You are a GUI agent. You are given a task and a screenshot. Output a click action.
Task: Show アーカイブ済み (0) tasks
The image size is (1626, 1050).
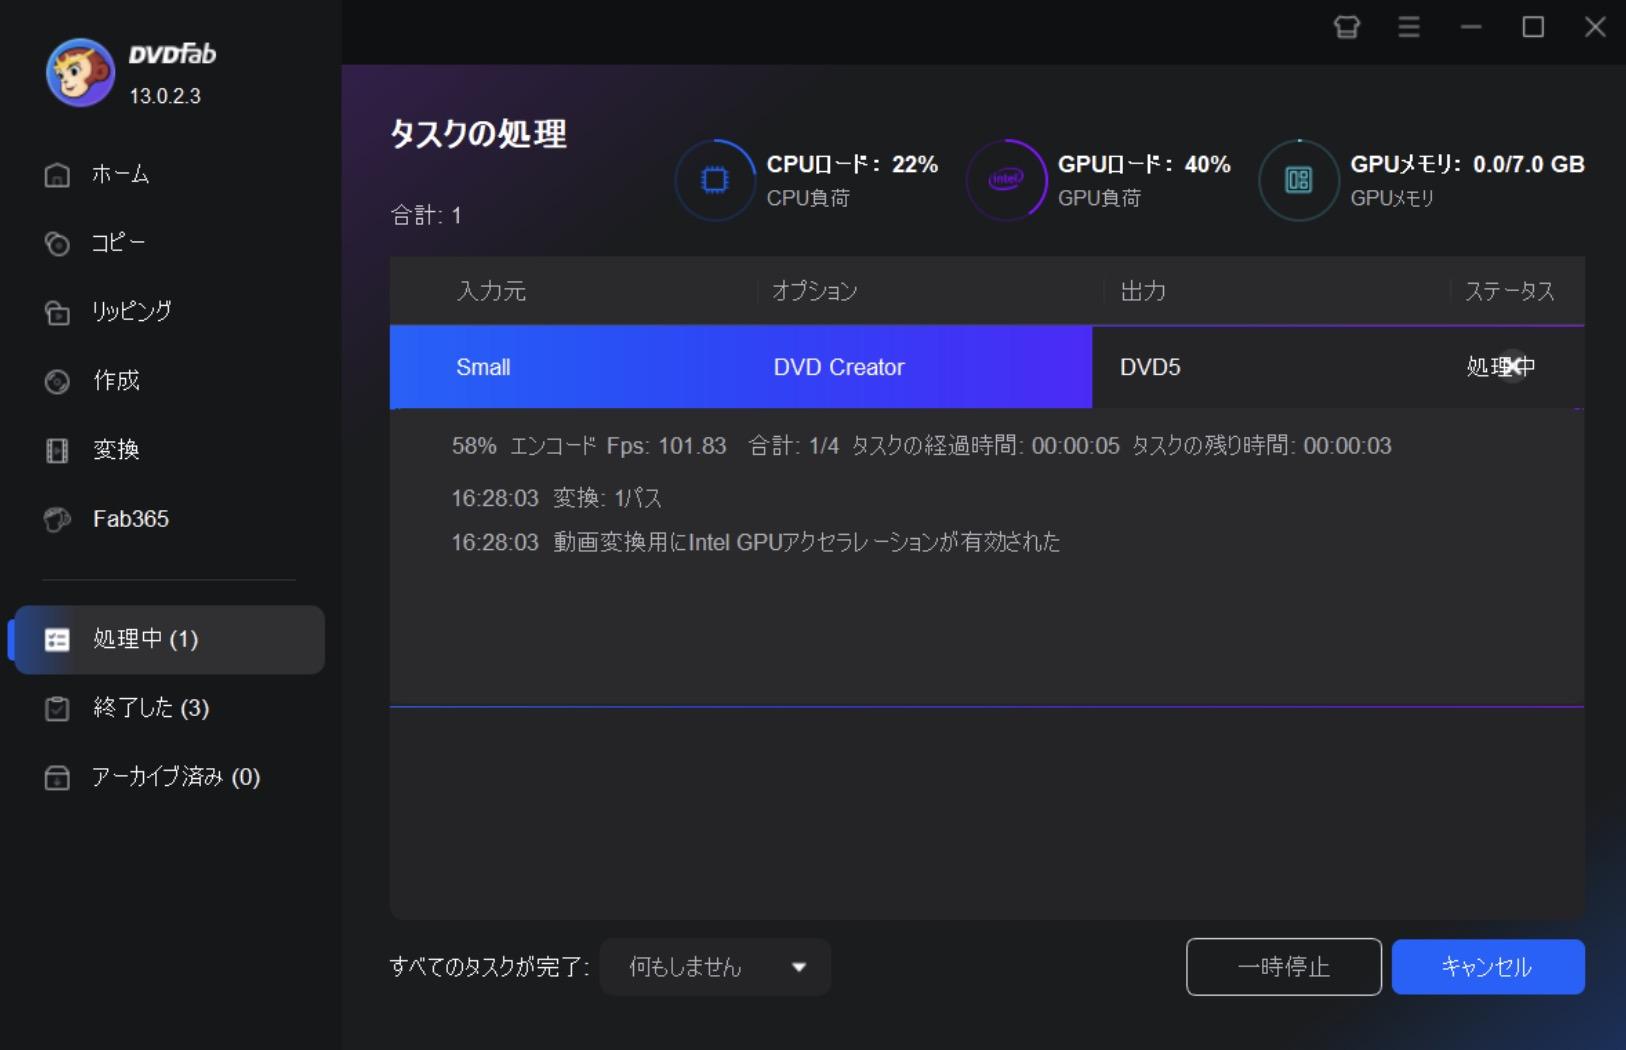pyautogui.click(x=176, y=777)
